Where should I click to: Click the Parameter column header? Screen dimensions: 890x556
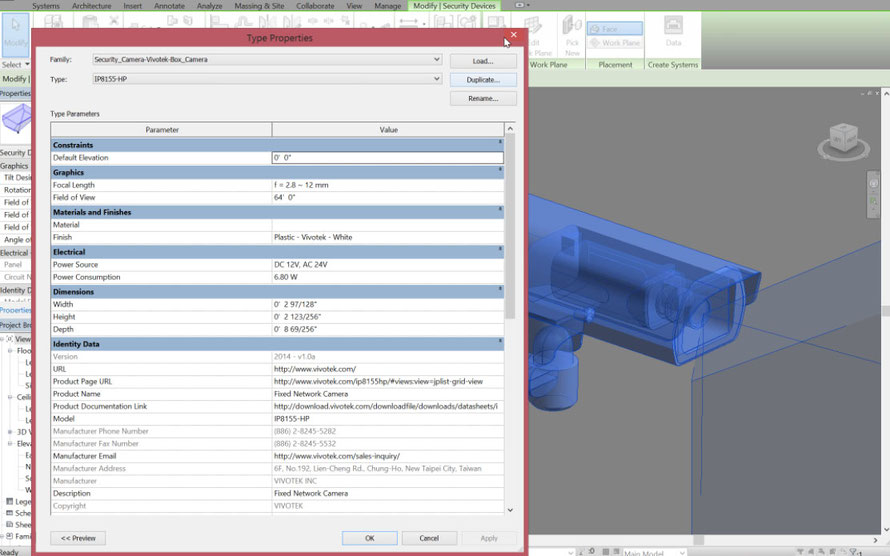tap(161, 129)
